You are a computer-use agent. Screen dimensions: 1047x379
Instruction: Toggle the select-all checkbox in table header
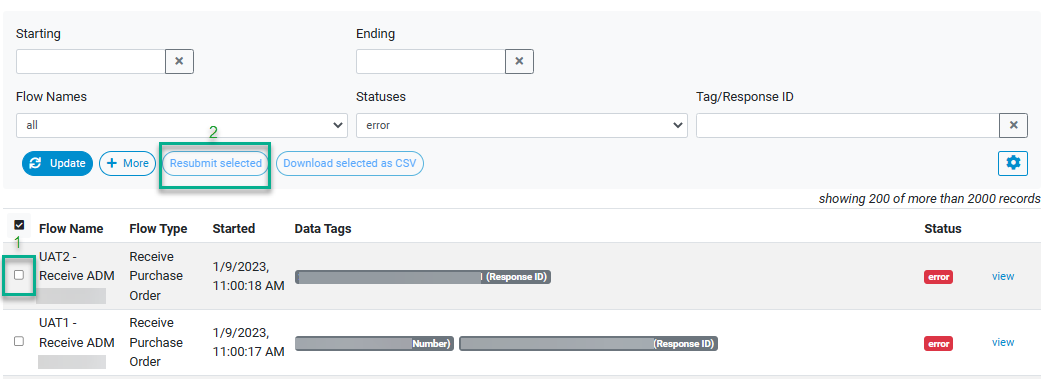[x=19, y=225]
